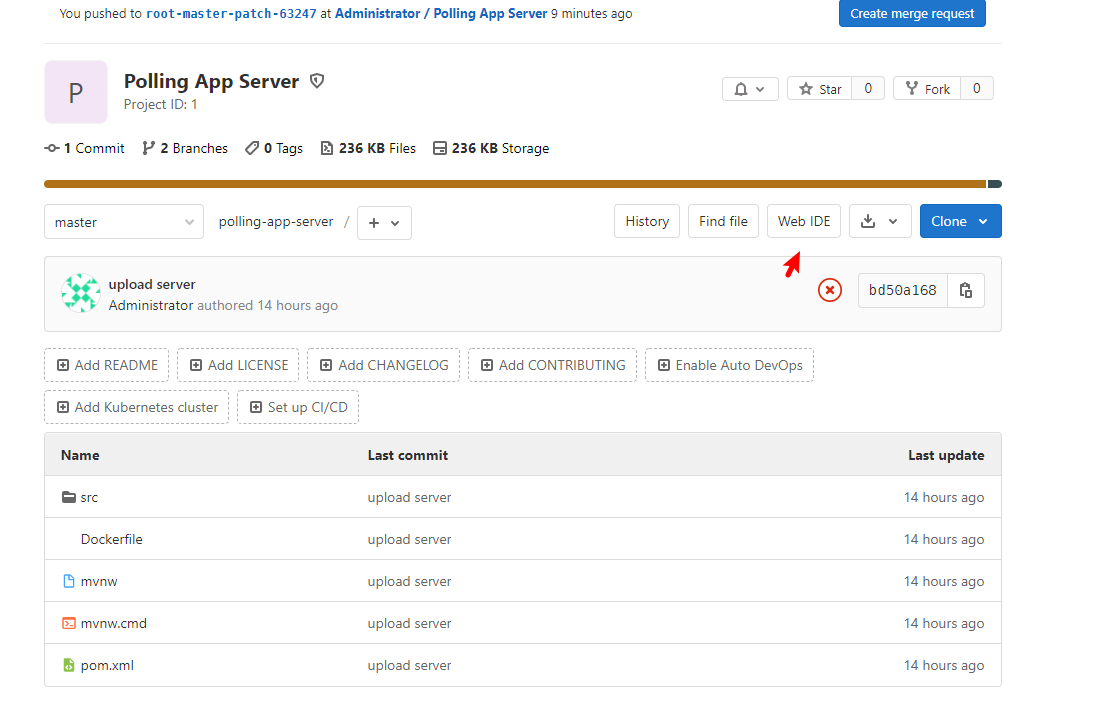Image resolution: width=1097 pixels, height=701 pixels.
Task: Open the upload server commit in src row
Action: (x=409, y=497)
